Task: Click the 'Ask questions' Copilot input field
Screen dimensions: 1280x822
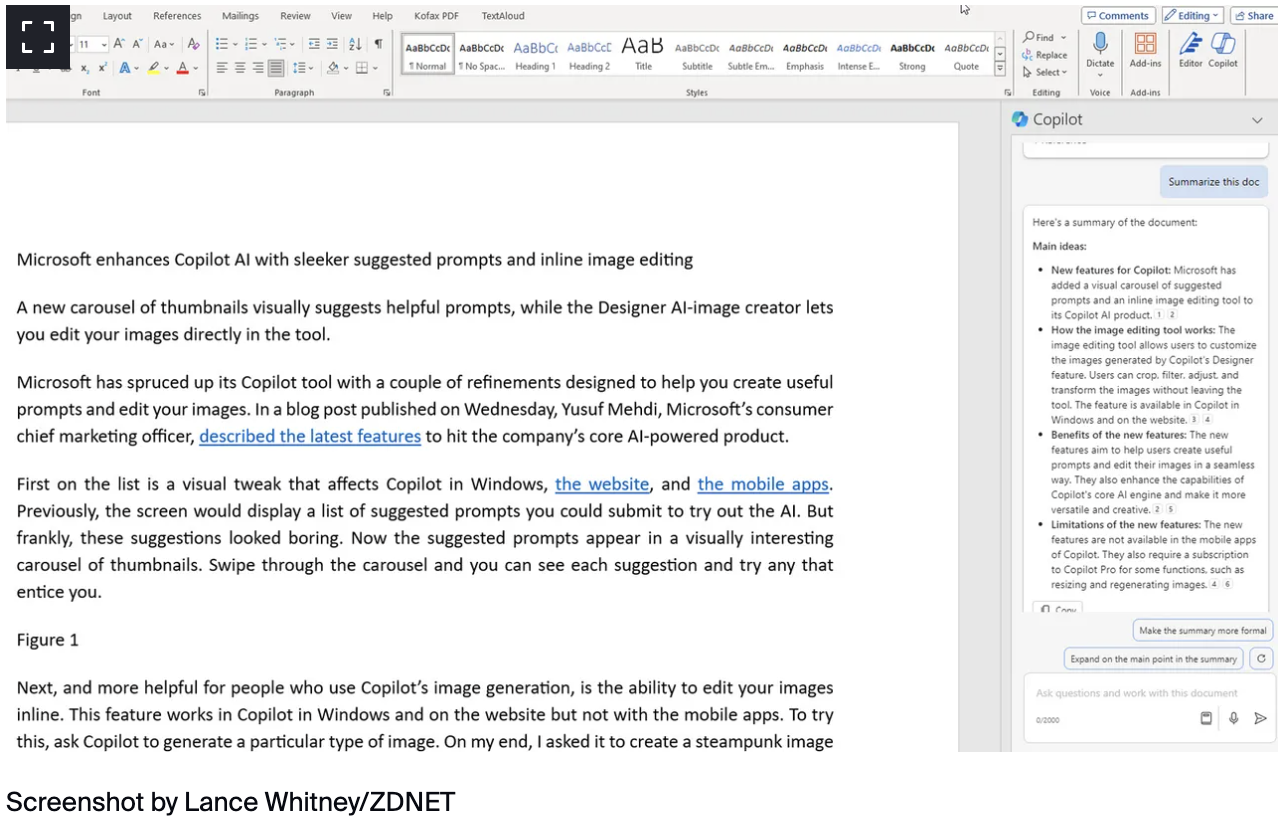Action: coord(1135,693)
